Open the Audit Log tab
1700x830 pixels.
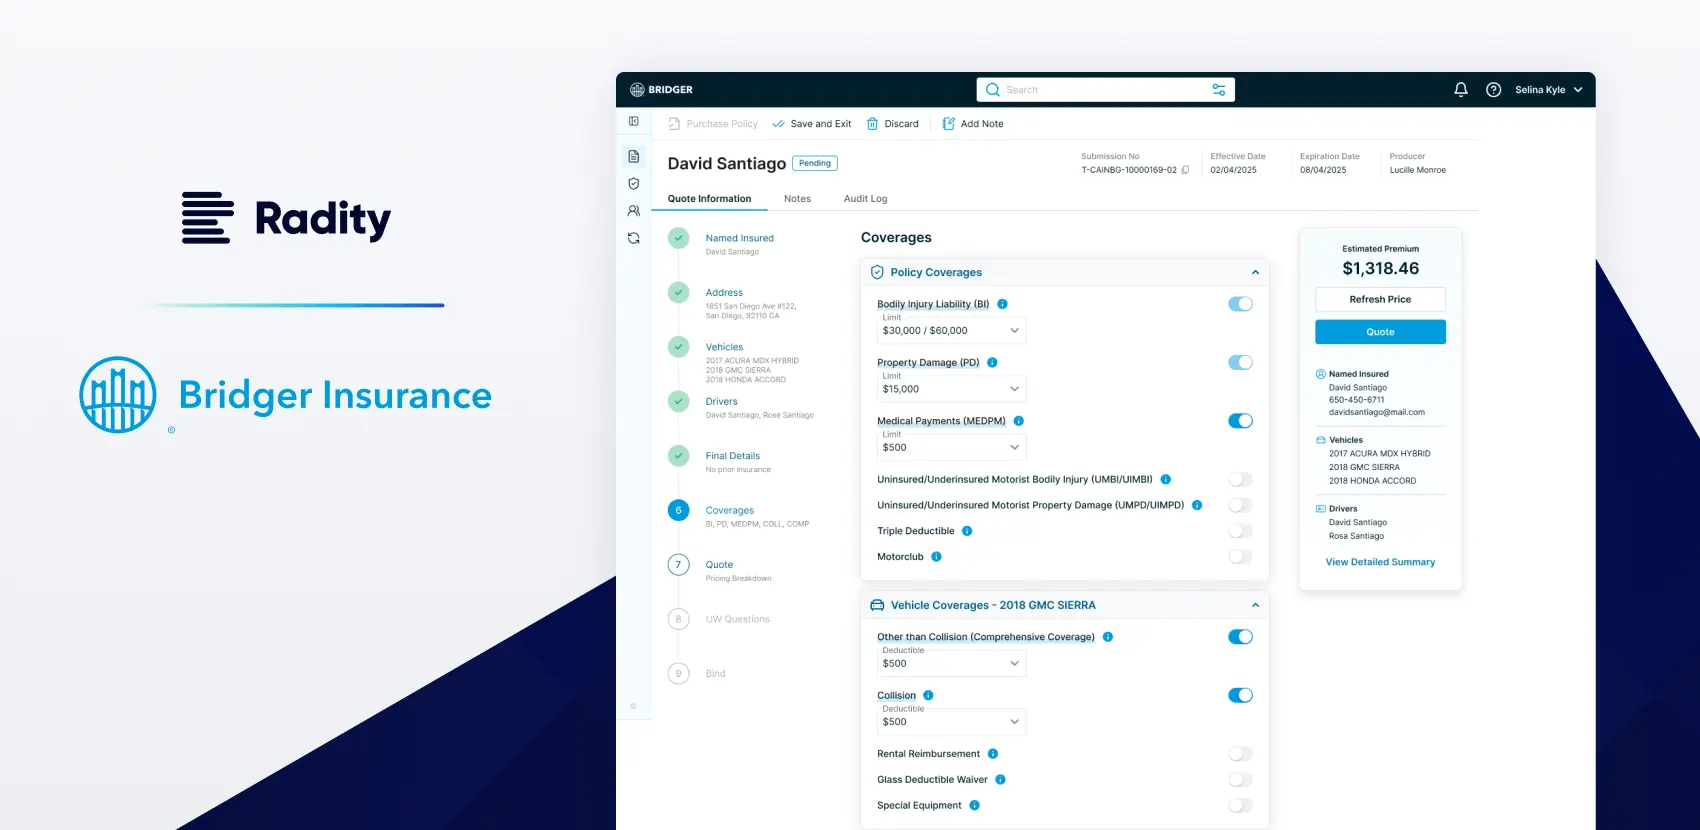tap(865, 199)
